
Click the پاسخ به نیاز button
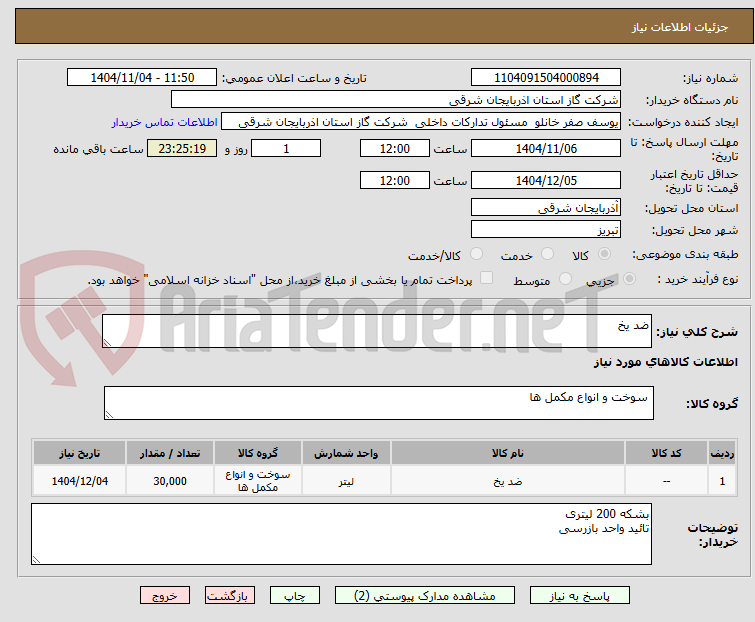pos(579,596)
